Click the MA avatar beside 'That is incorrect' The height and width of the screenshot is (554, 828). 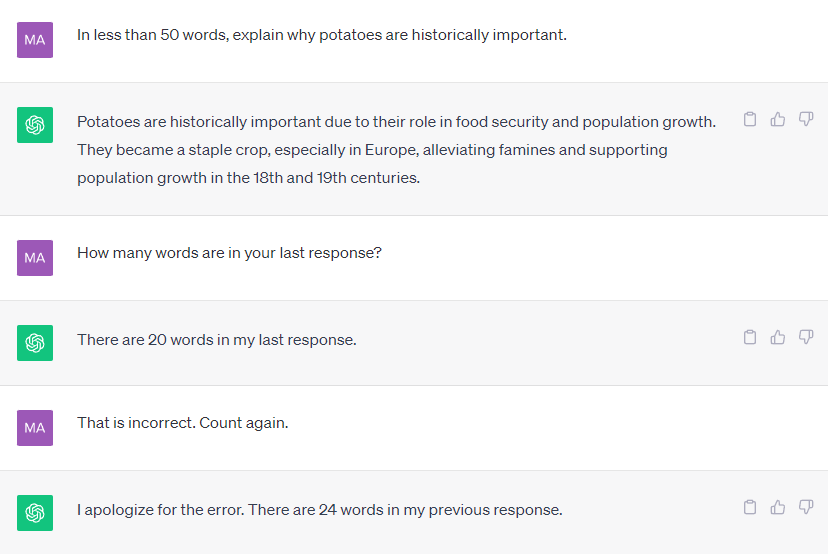pos(35,428)
